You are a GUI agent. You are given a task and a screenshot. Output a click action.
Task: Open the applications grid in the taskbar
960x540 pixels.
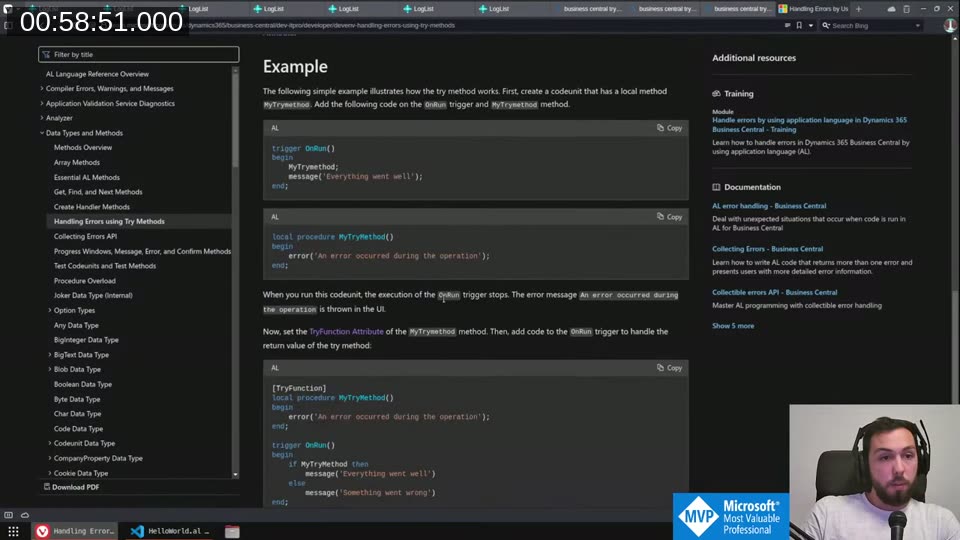coord(13,531)
